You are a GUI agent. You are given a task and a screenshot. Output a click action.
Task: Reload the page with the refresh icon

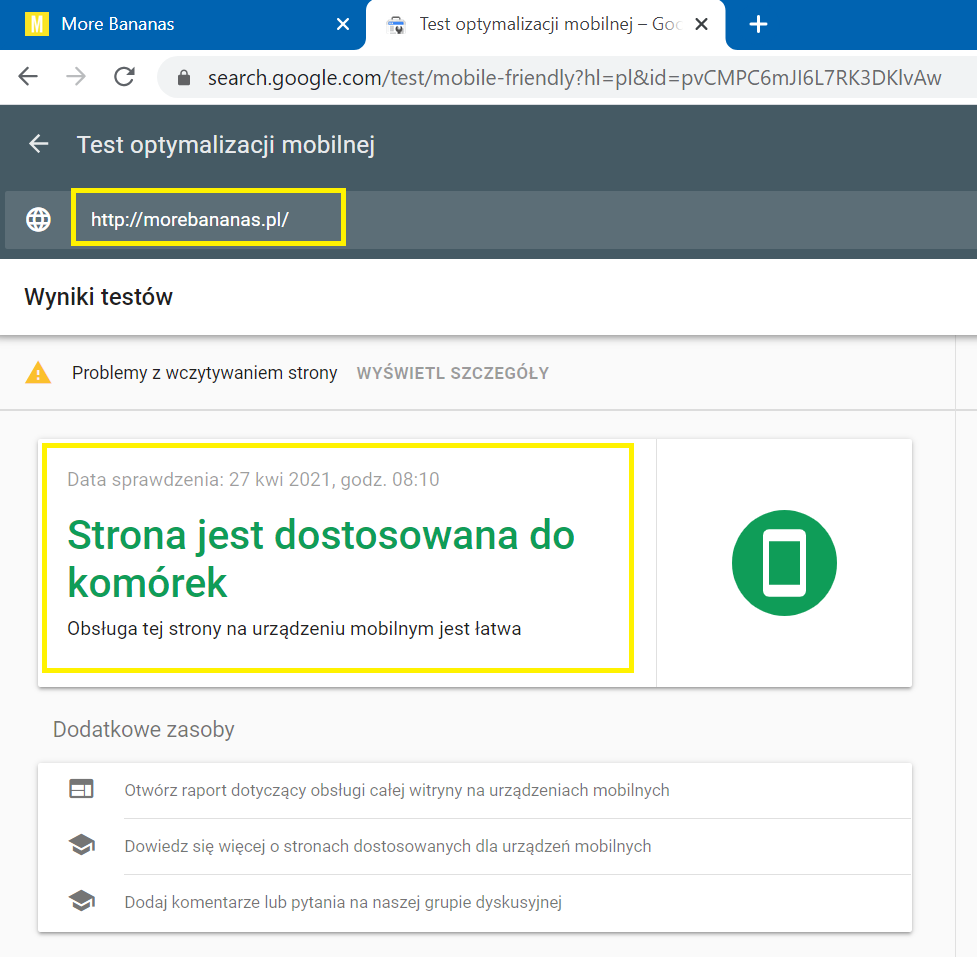click(124, 77)
